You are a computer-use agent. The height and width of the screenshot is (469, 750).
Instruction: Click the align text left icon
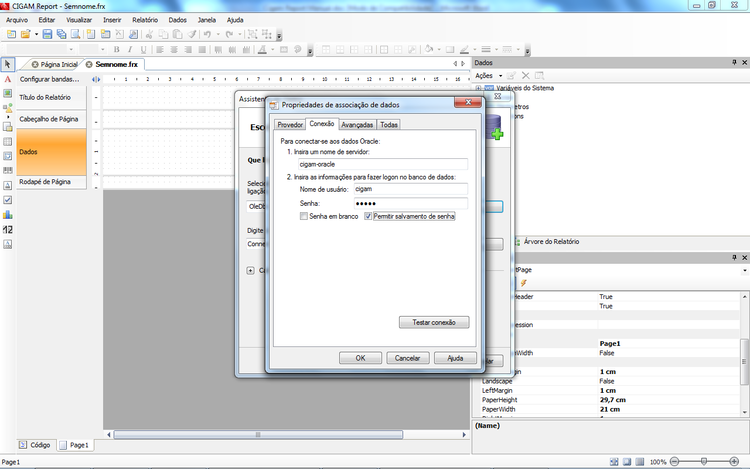(160, 49)
